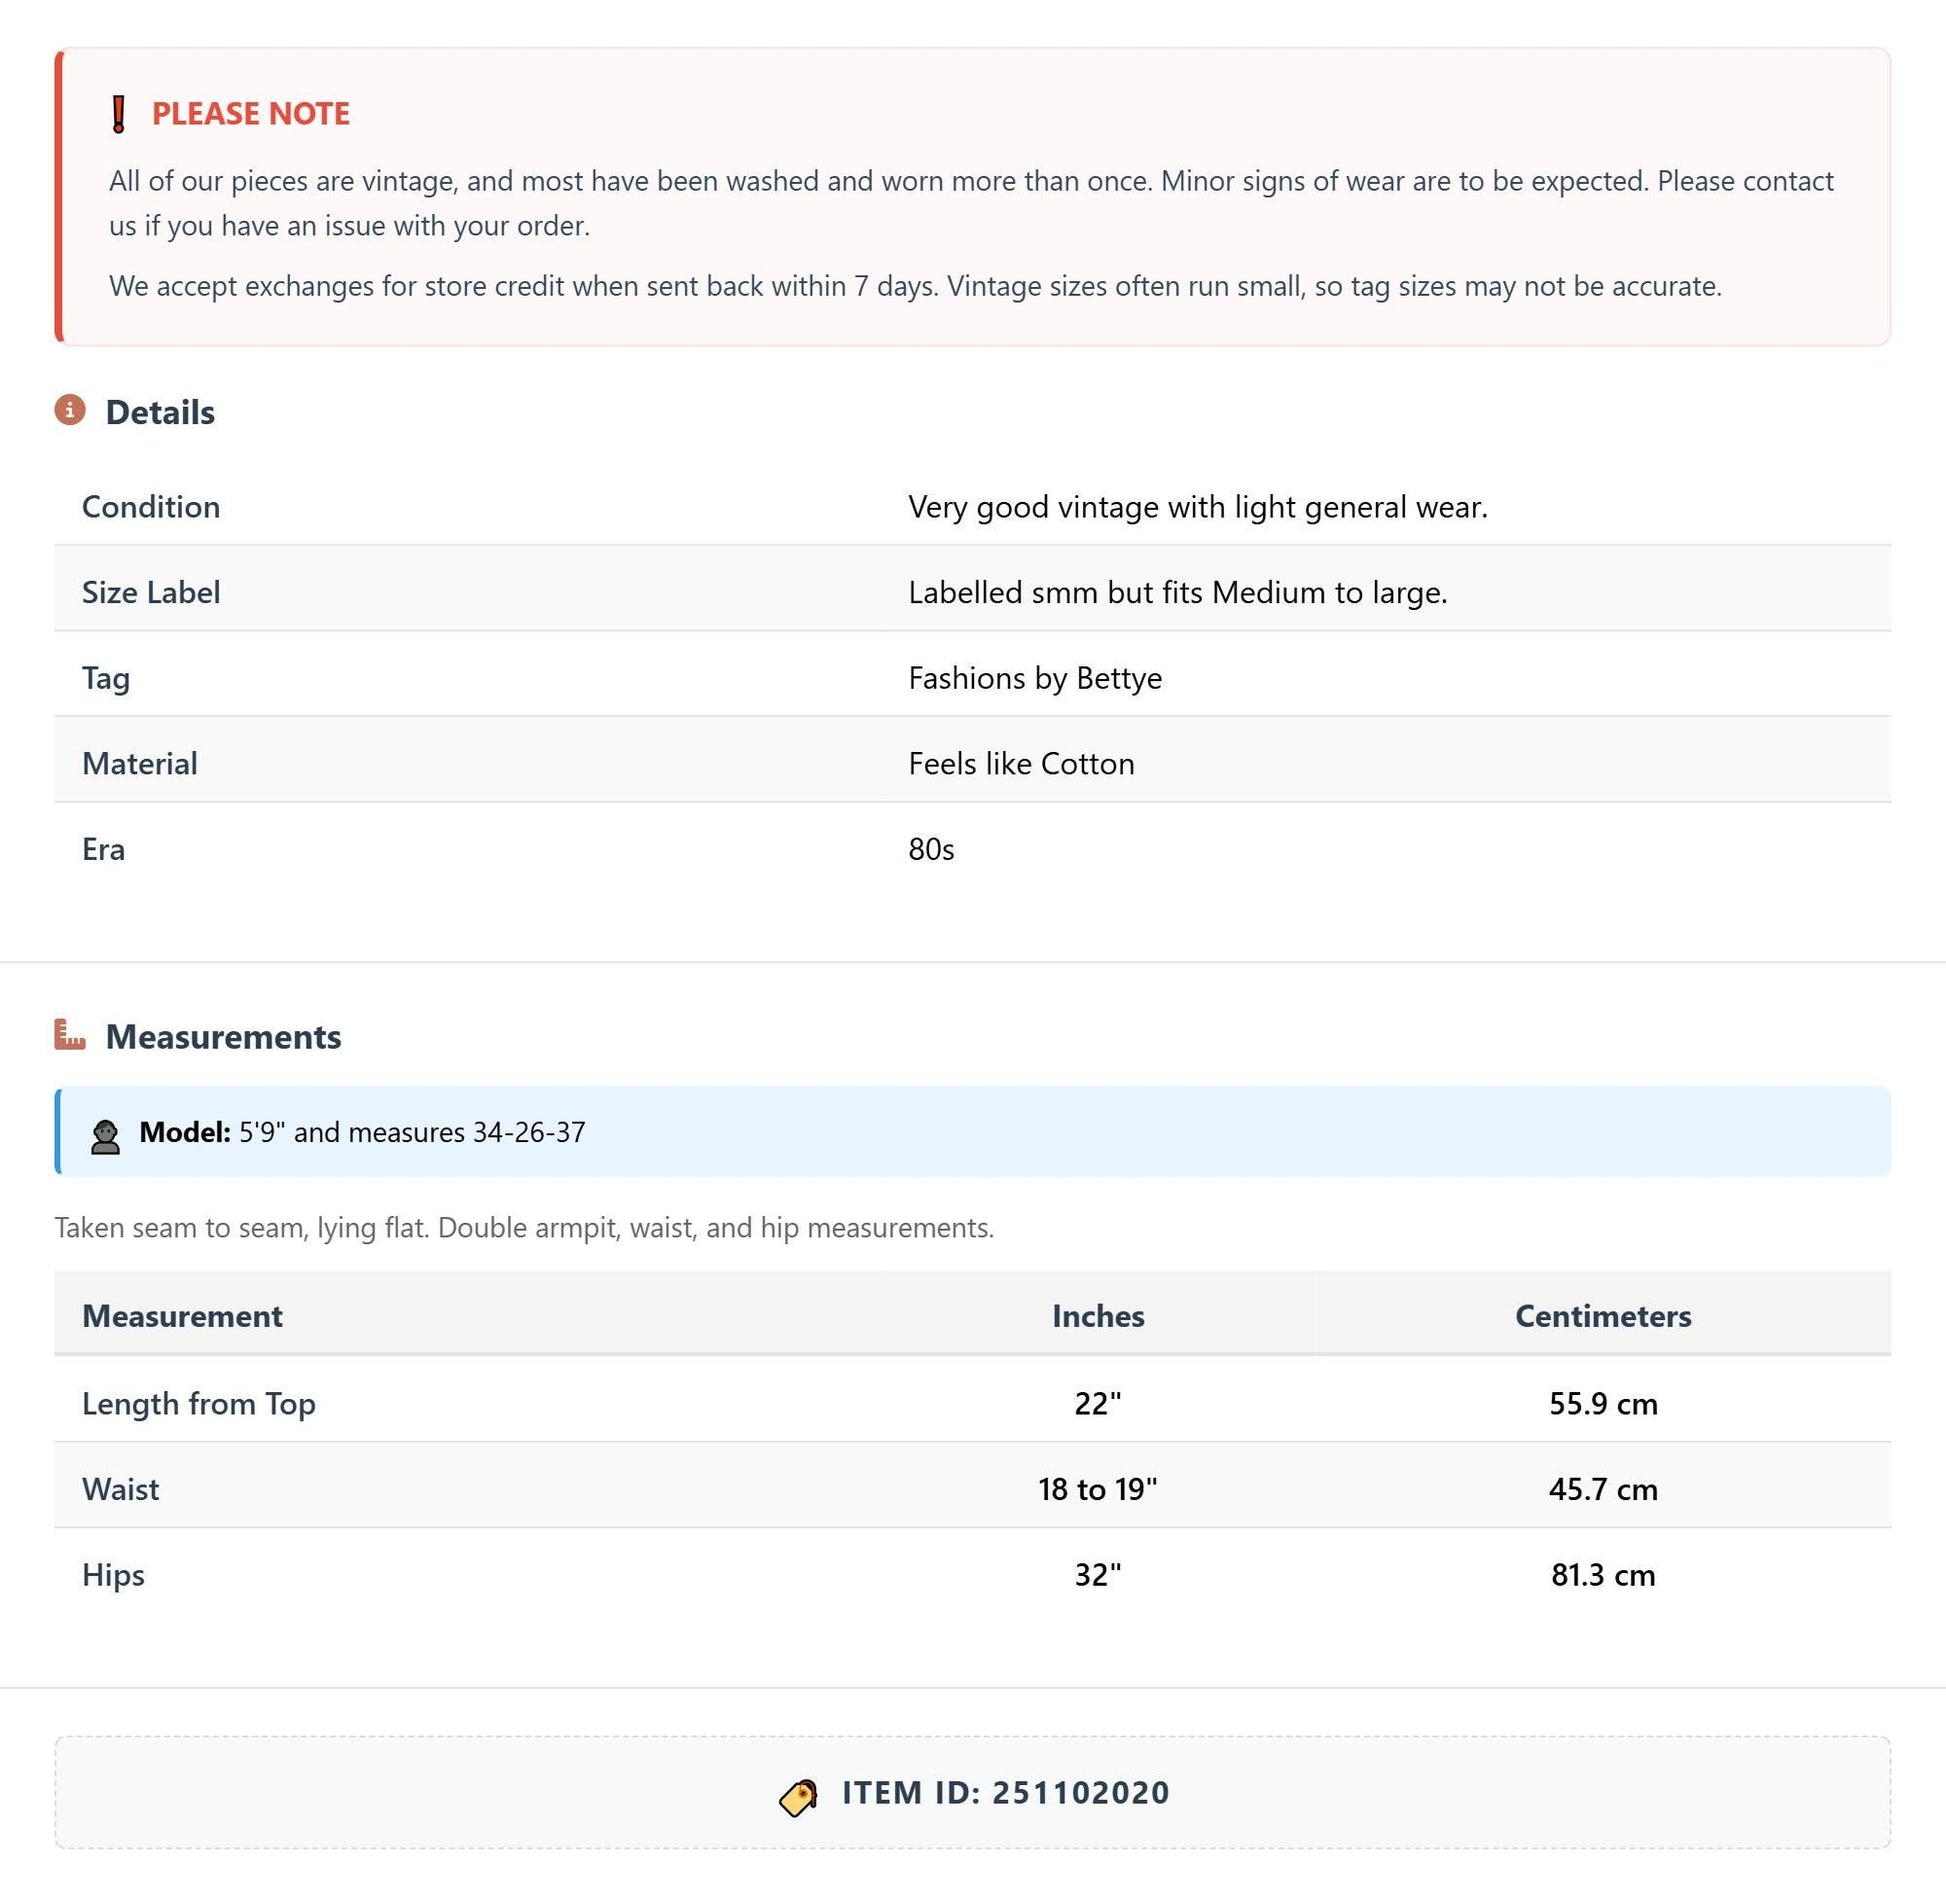Click the Hips 81.3 cm cell
Screen dimensions: 1946x1897
click(1603, 1575)
